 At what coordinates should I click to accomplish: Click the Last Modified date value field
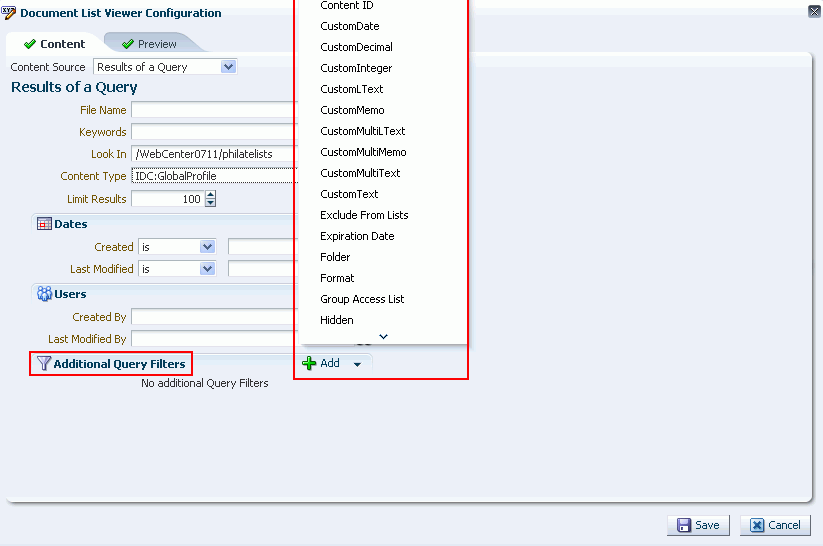[263, 269]
